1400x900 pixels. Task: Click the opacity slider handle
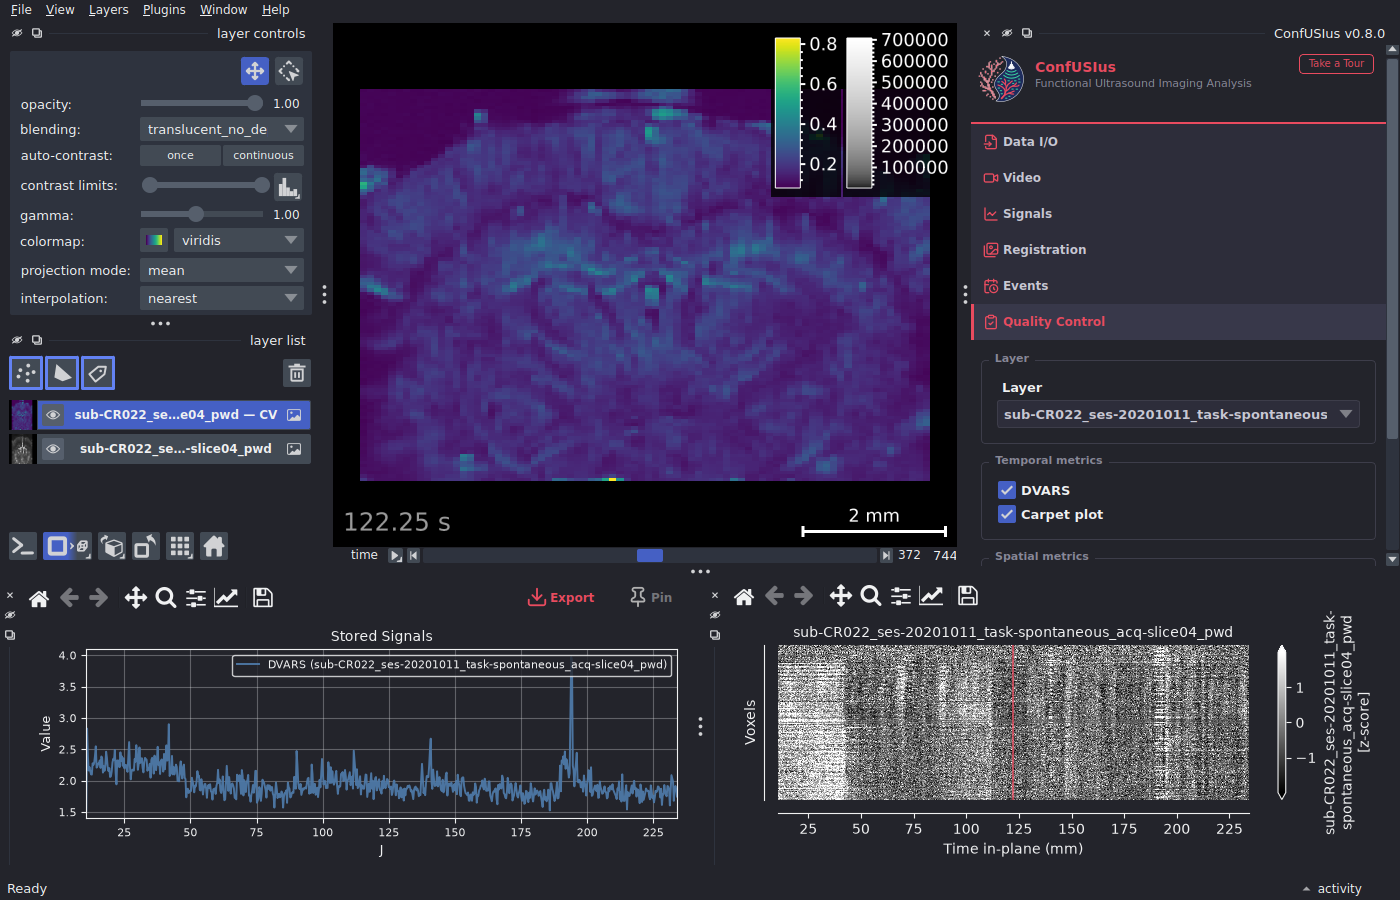click(x=255, y=103)
